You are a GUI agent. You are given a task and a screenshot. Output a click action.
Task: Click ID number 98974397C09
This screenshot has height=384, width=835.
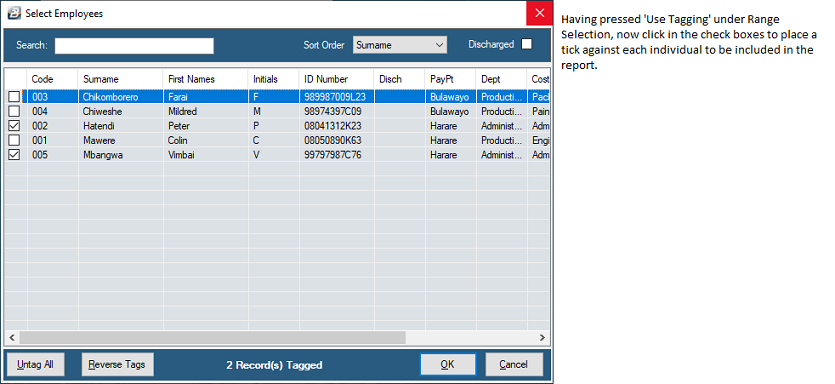point(332,111)
